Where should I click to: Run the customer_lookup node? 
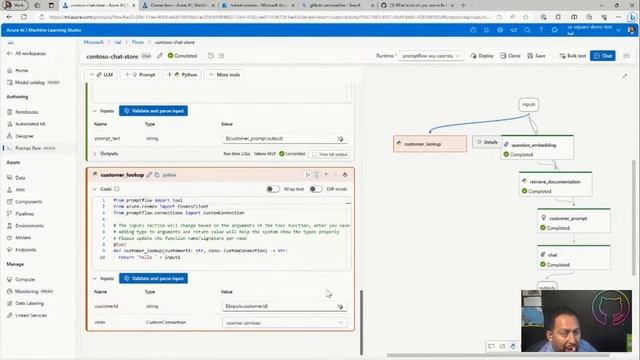307,175
